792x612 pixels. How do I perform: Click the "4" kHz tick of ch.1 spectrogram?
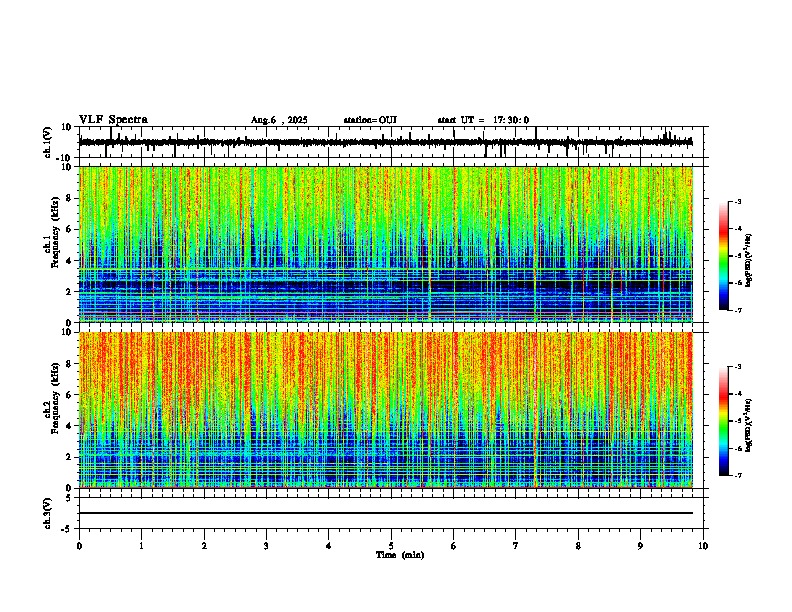pos(69,261)
